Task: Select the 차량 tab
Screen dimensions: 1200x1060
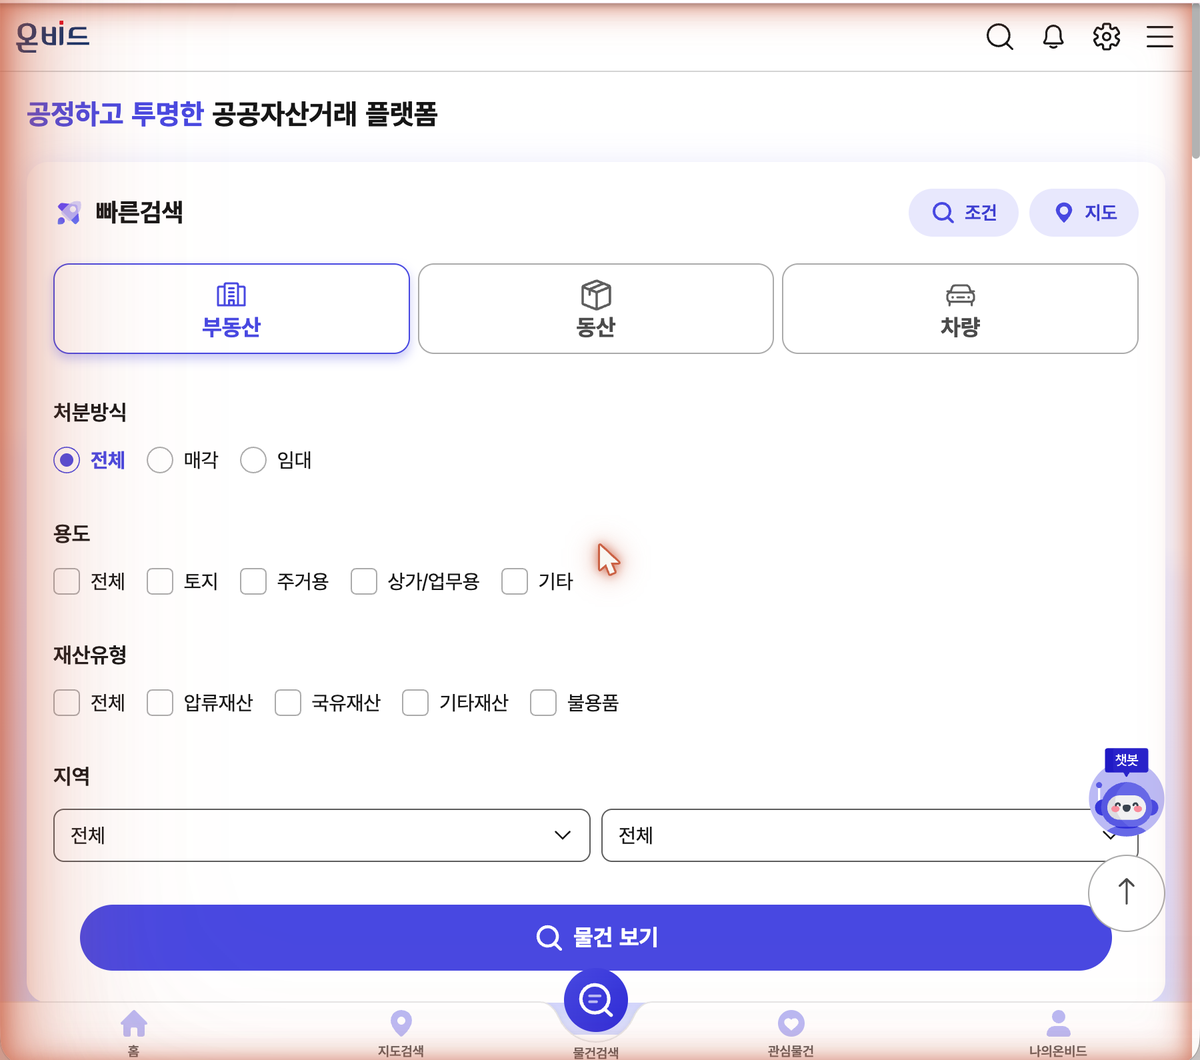Action: tap(960, 309)
